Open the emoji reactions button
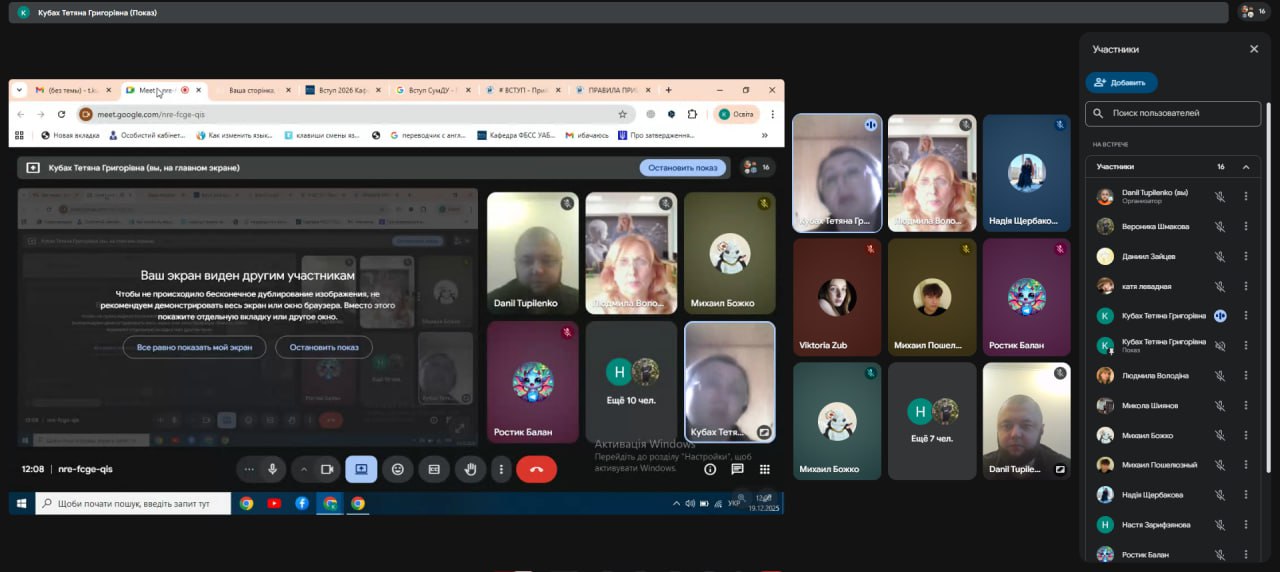1280x572 pixels. [x=398, y=469]
